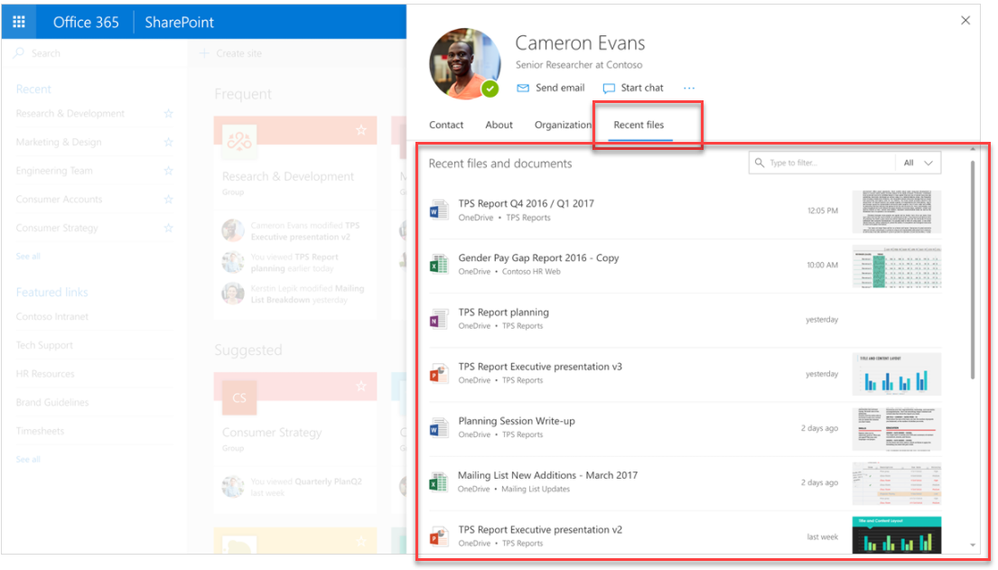Click the OneNote icon for TPS Report planning
This screenshot has height=570, width=998.
click(x=438, y=319)
